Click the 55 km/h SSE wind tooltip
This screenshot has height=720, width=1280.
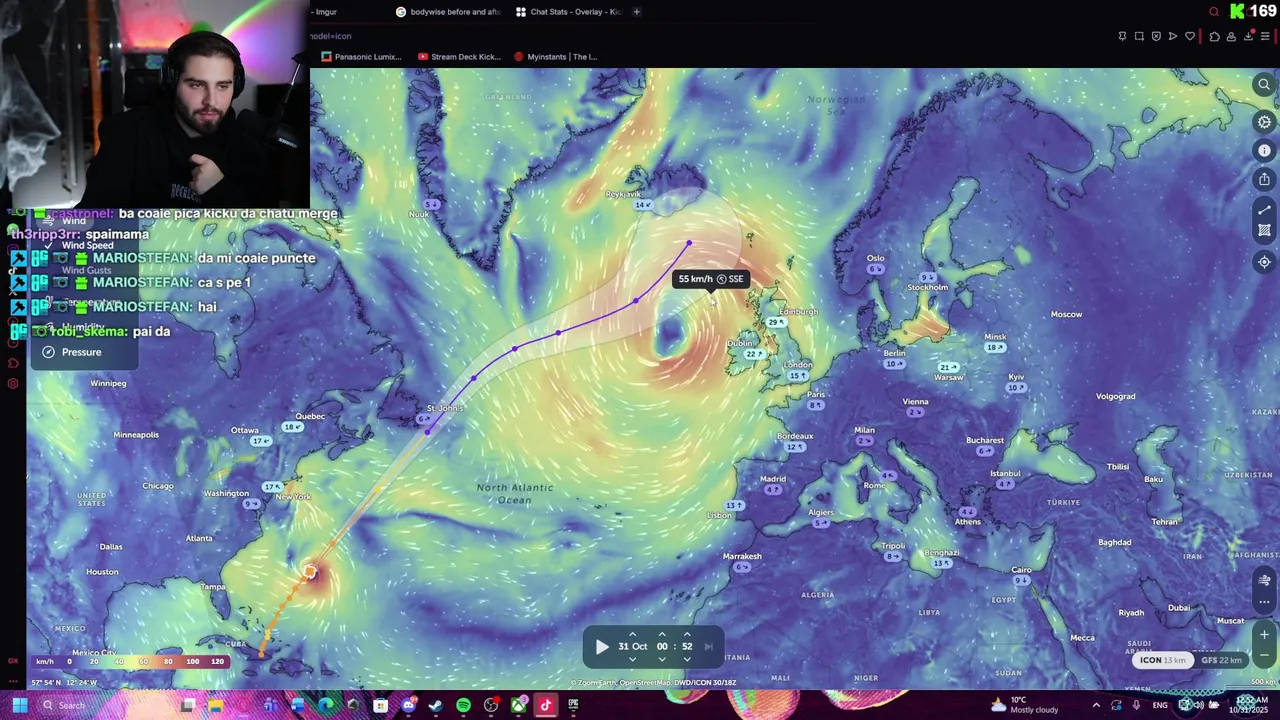tap(711, 279)
